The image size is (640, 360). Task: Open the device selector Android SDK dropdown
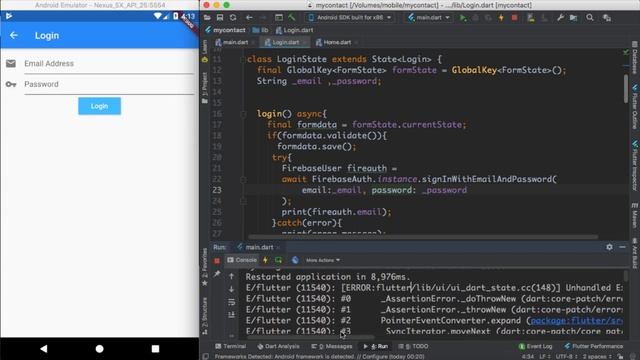351,18
